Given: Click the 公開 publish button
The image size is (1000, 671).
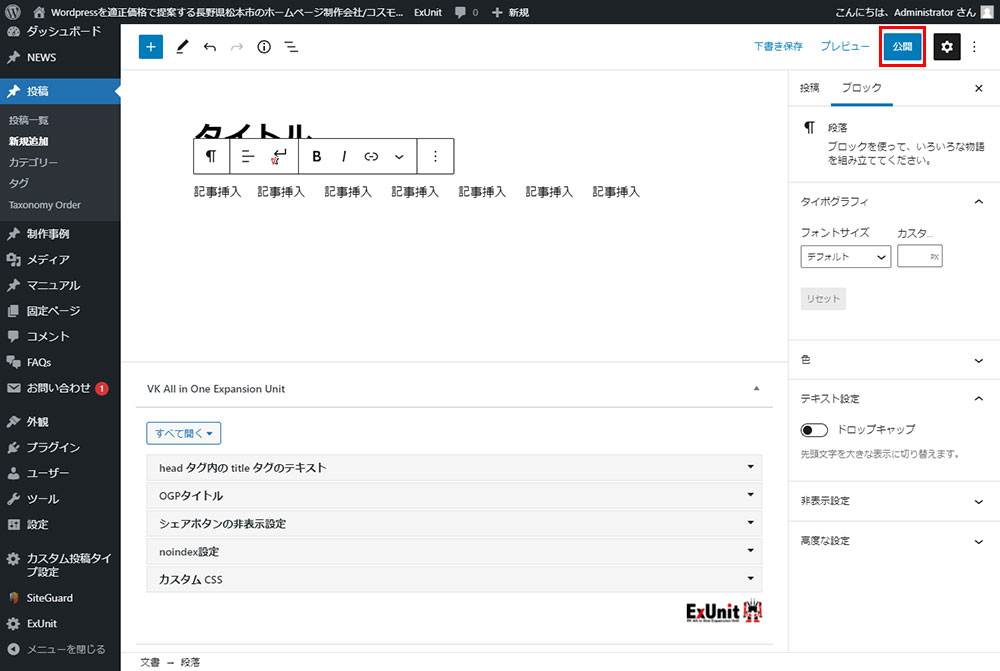Looking at the screenshot, I should [x=902, y=47].
